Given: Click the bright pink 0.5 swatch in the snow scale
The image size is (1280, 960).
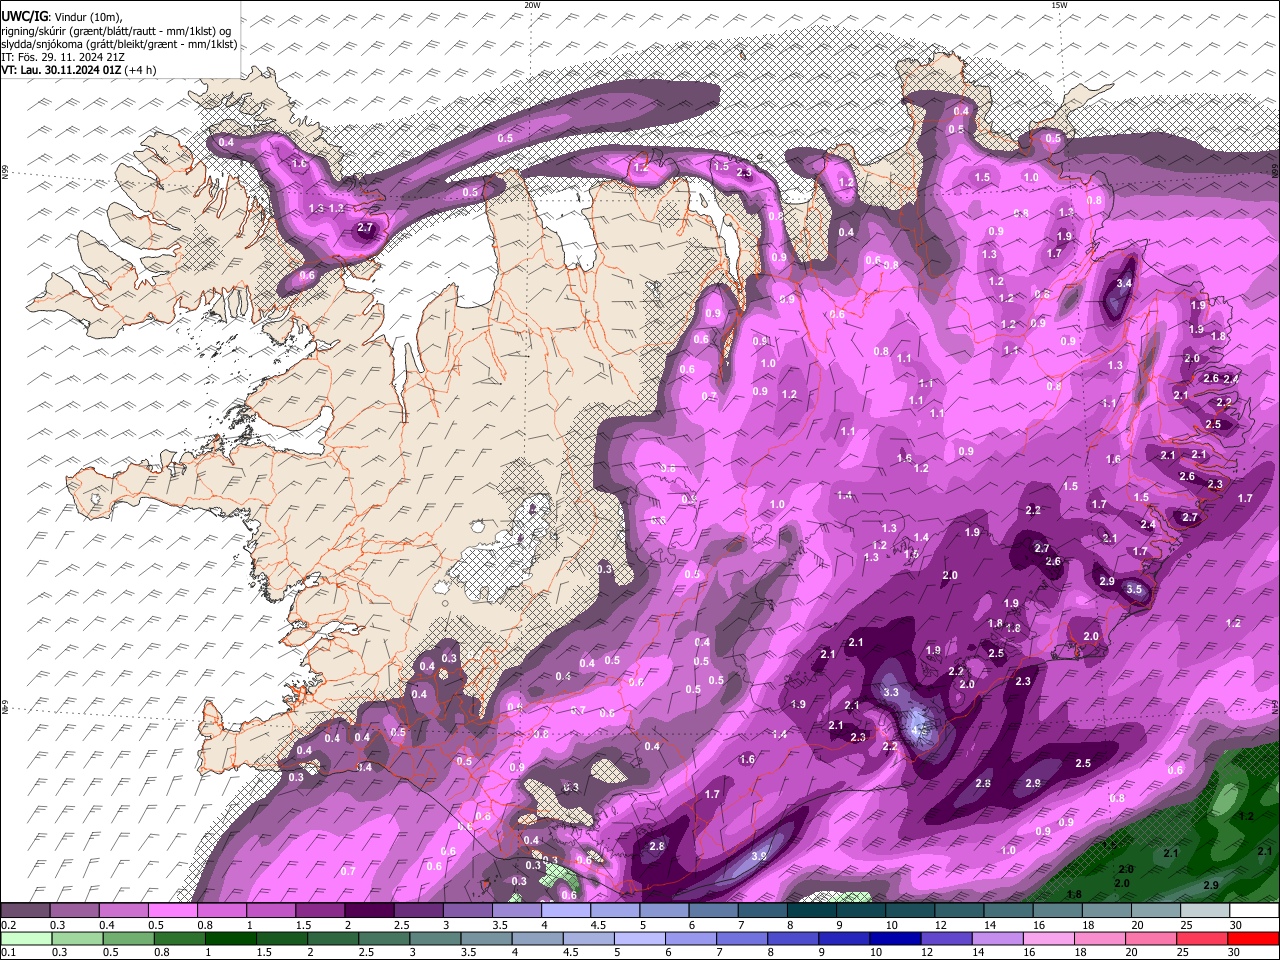Looking at the screenshot, I should coord(172,910).
